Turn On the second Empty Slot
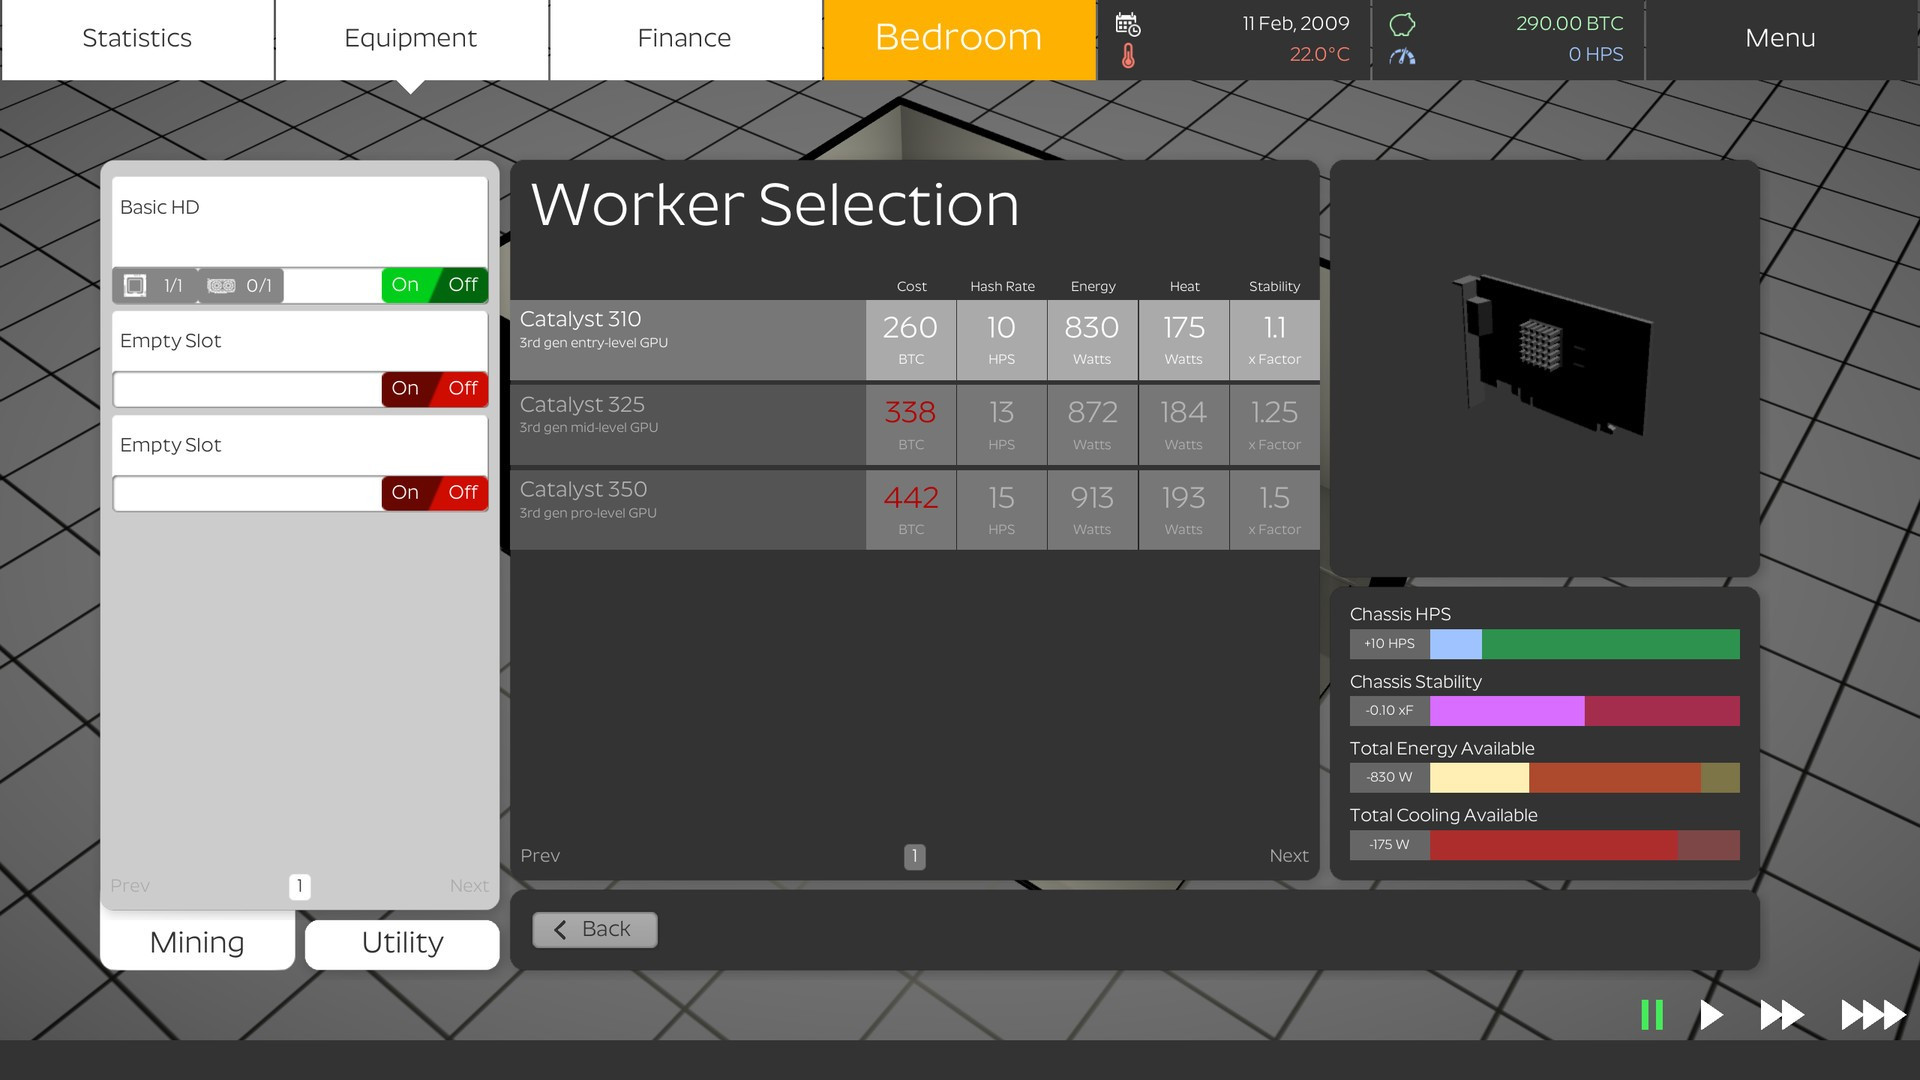Image resolution: width=1920 pixels, height=1080 pixels. pyautogui.click(x=405, y=492)
